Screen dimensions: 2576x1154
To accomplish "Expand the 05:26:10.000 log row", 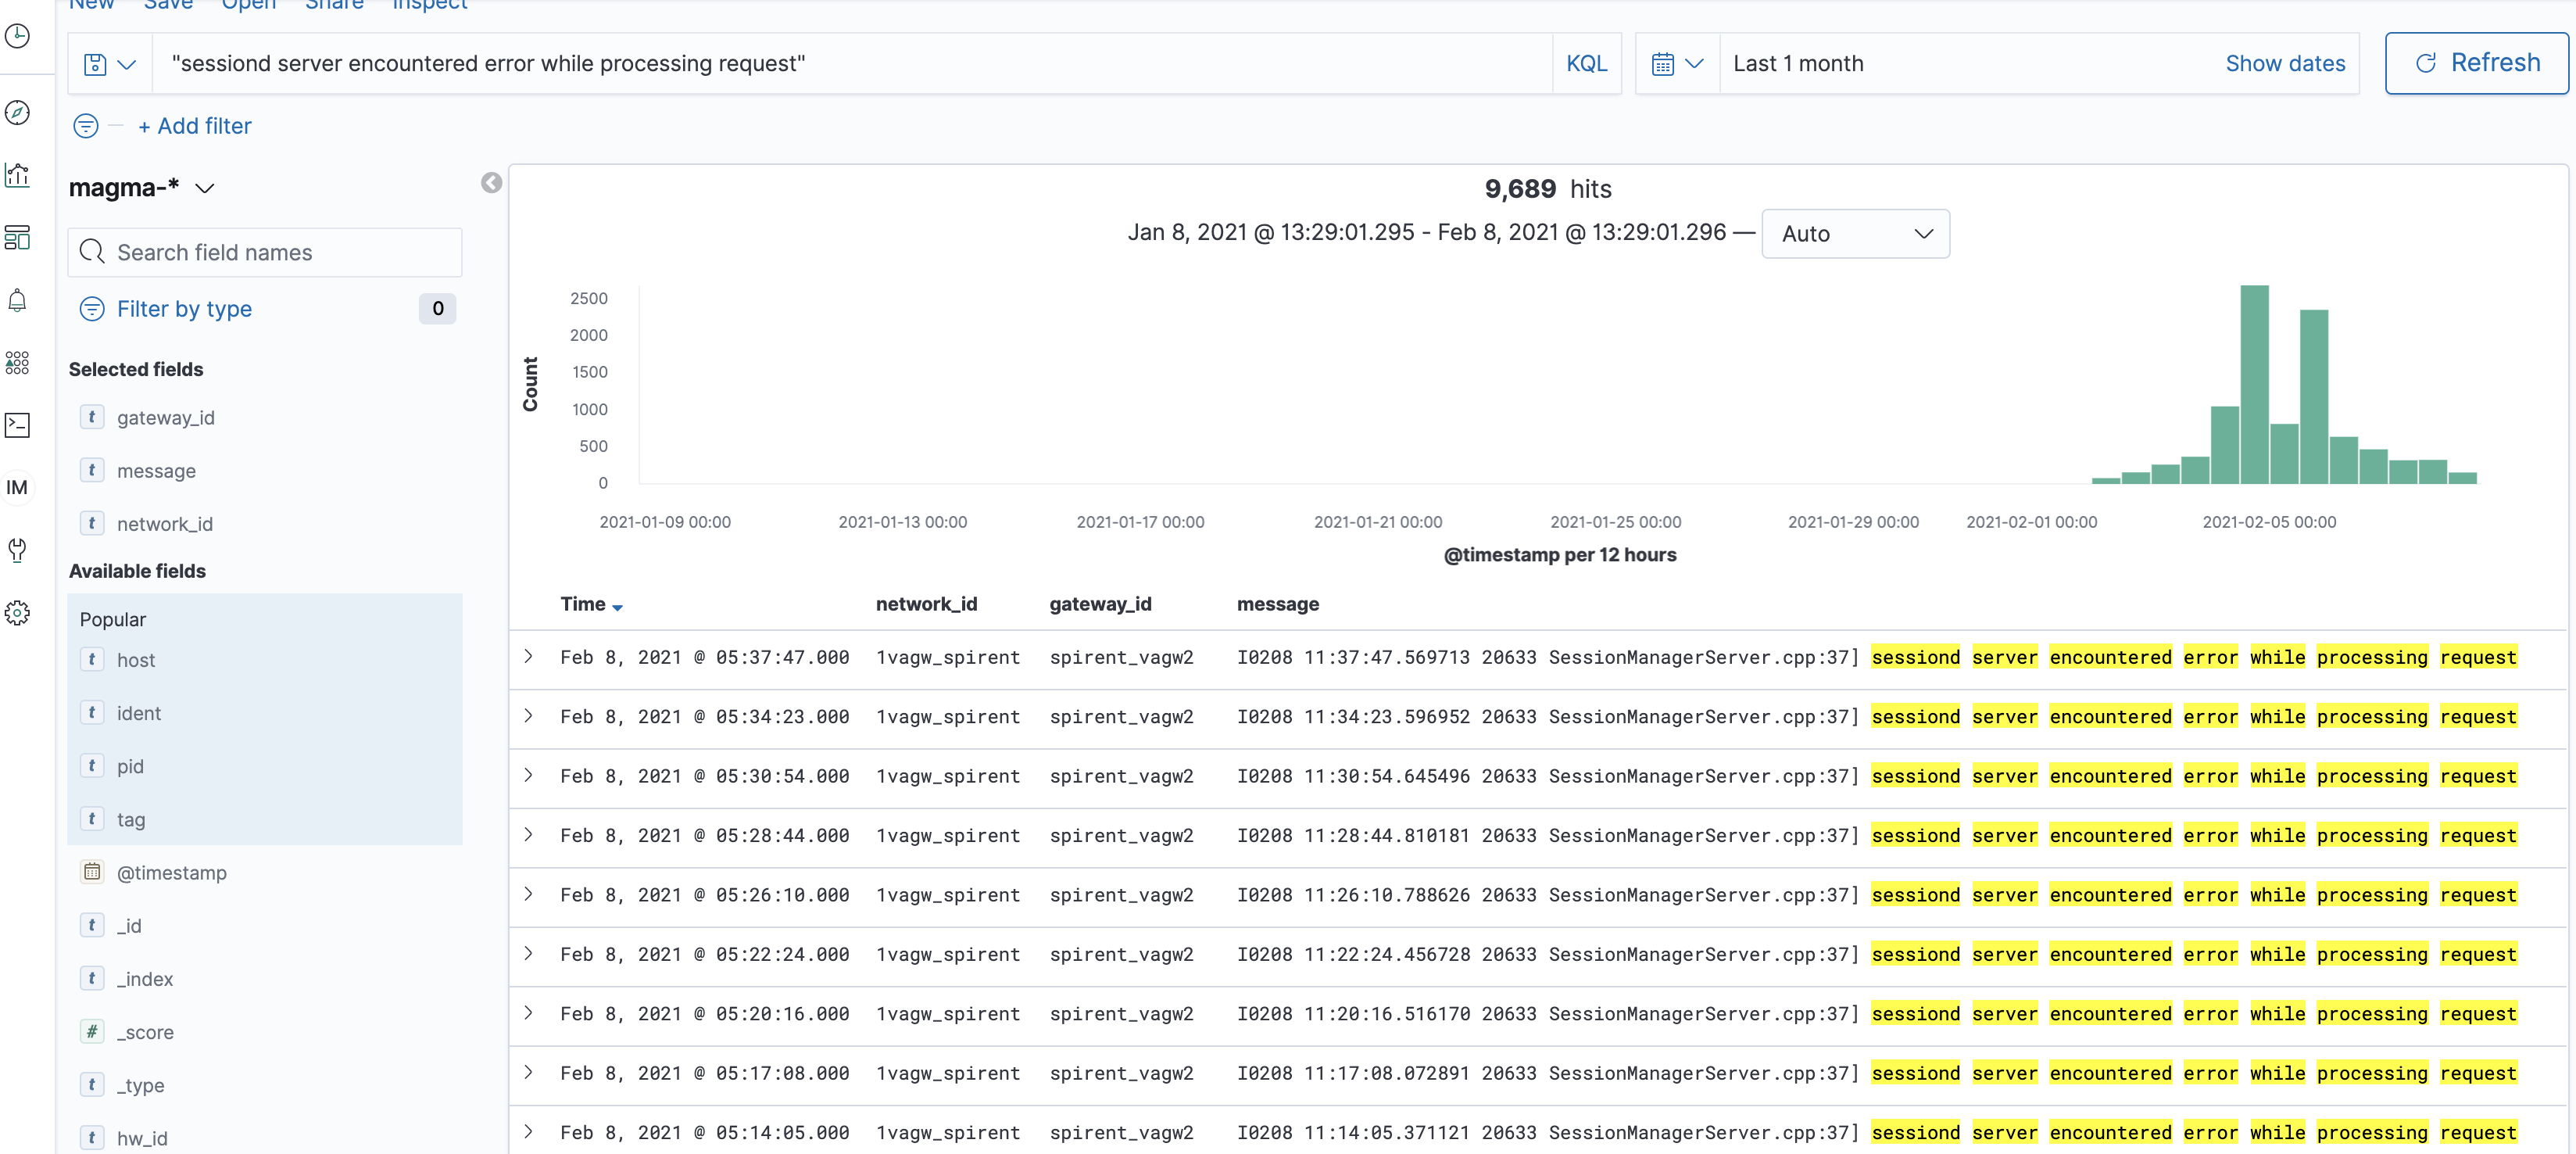I will (x=528, y=894).
